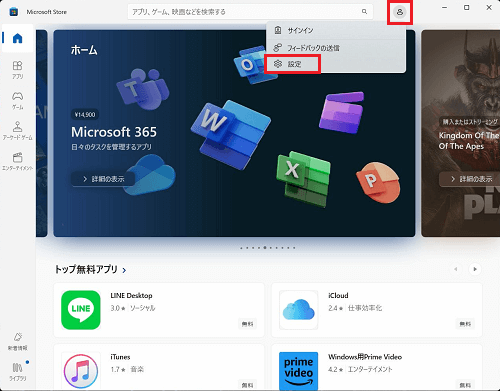
Task: Open the ゲーム section in sidebar
Action: point(17,101)
